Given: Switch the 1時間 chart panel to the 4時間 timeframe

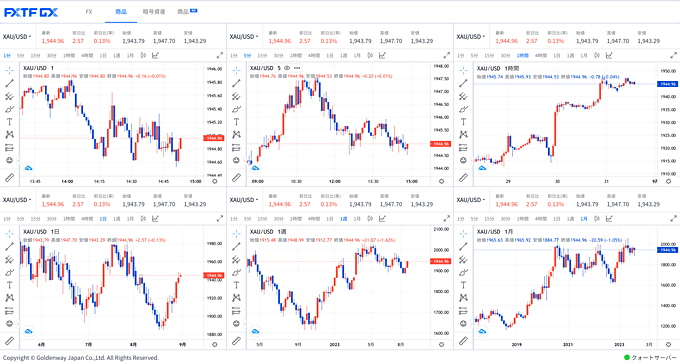Looking at the screenshot, I should 540,56.
